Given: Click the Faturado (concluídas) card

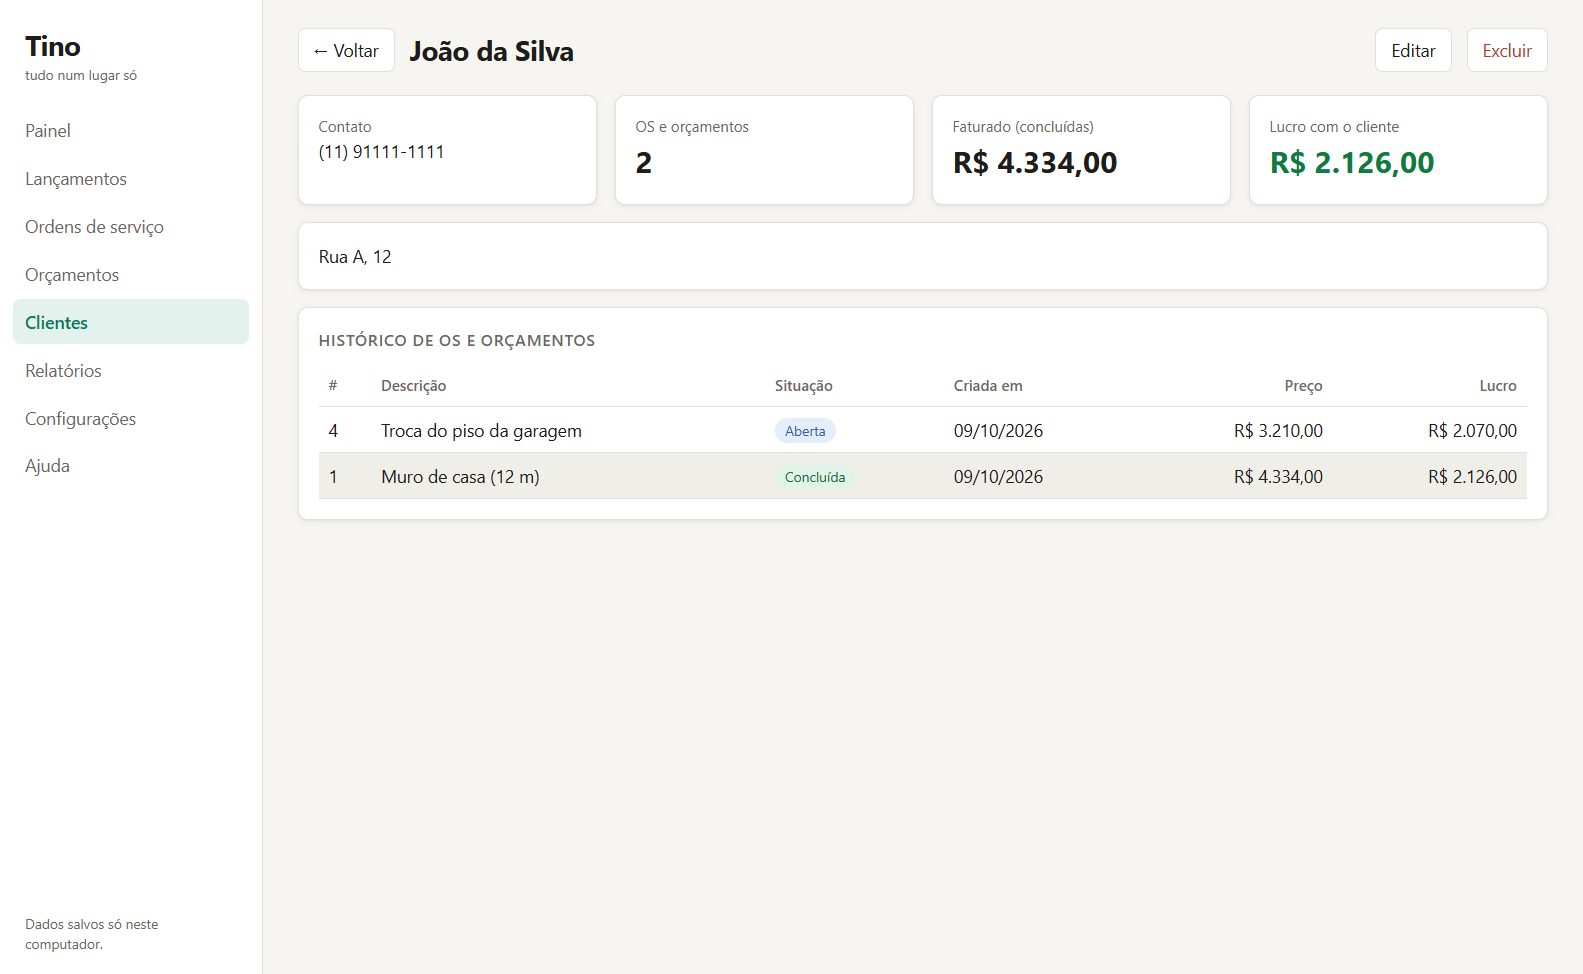Looking at the screenshot, I should (x=1081, y=150).
